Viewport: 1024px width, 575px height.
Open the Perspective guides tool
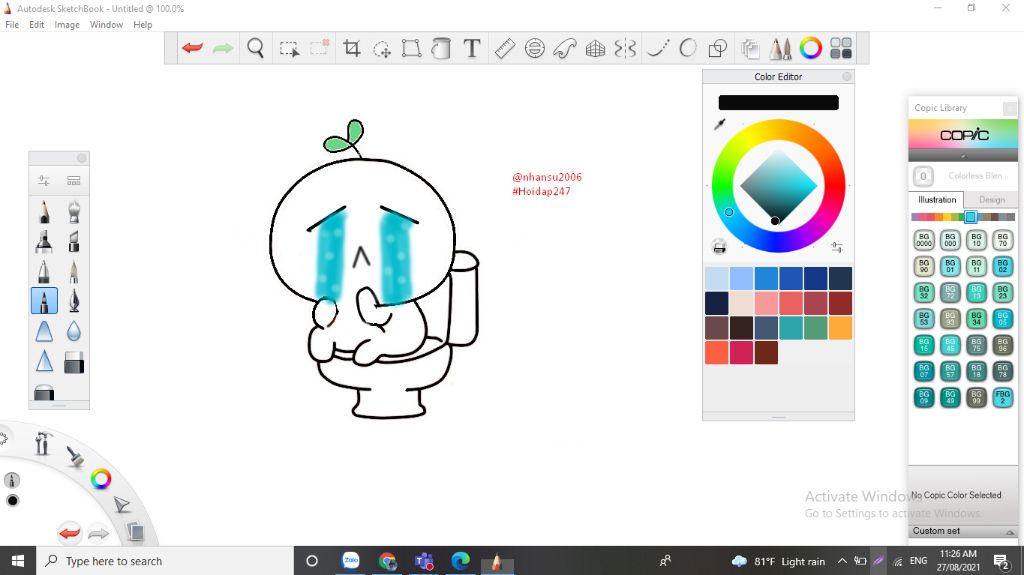pos(595,48)
